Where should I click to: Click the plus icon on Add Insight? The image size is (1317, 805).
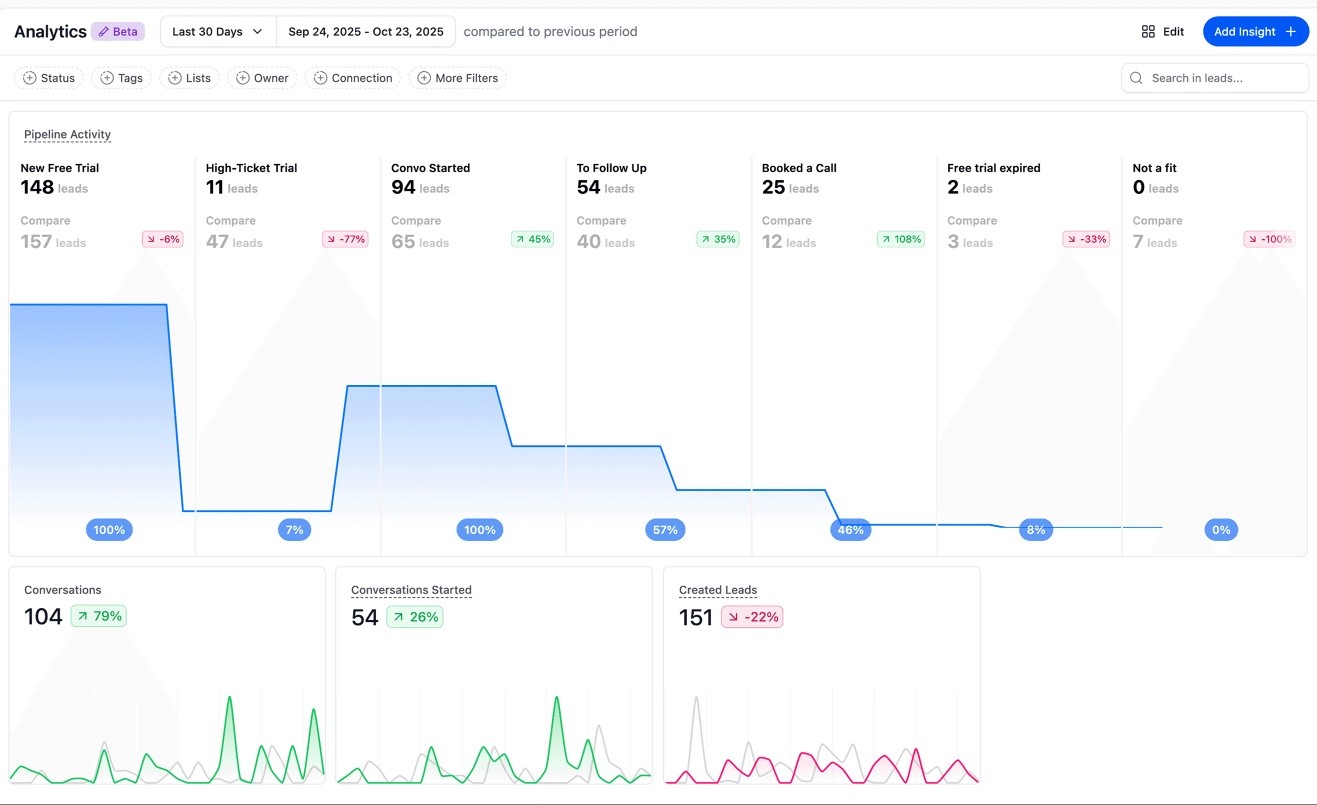coord(1290,32)
